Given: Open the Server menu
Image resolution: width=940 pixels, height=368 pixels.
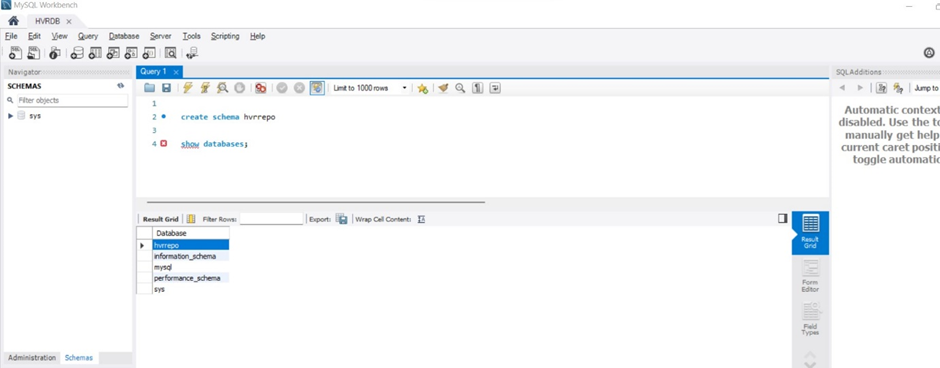Looking at the screenshot, I should (x=161, y=36).
